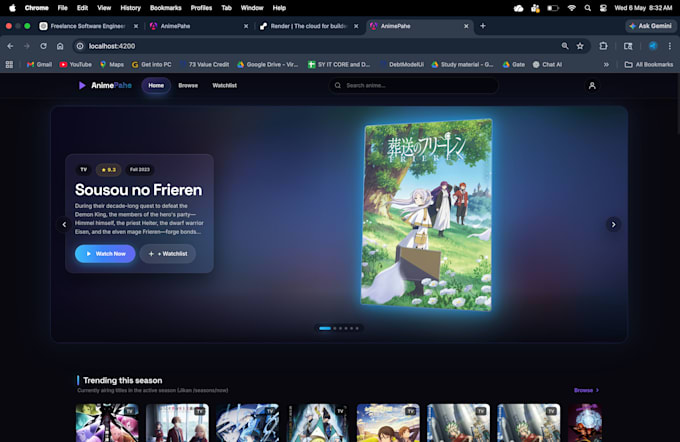Screen dimensions: 680x442
Task: Jump to the second carousel dot
Action: pos(335,328)
